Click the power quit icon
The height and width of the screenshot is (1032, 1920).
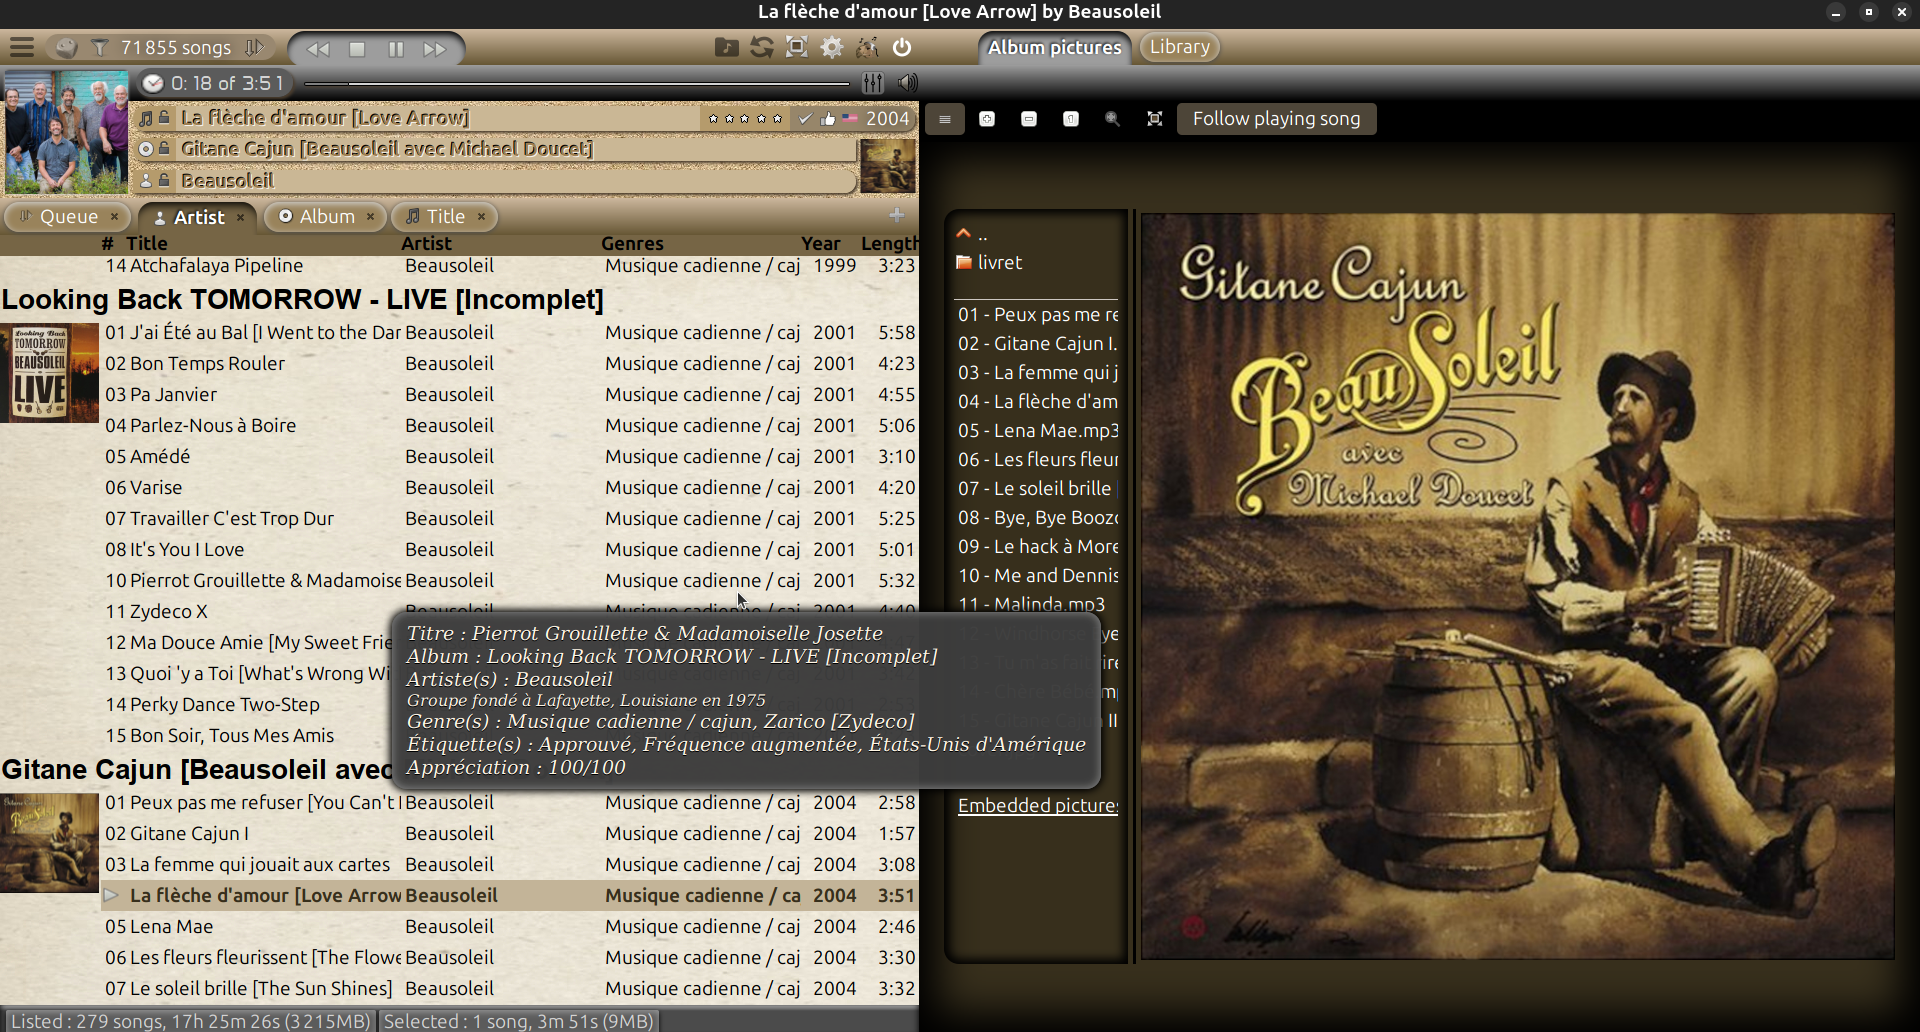(902, 47)
